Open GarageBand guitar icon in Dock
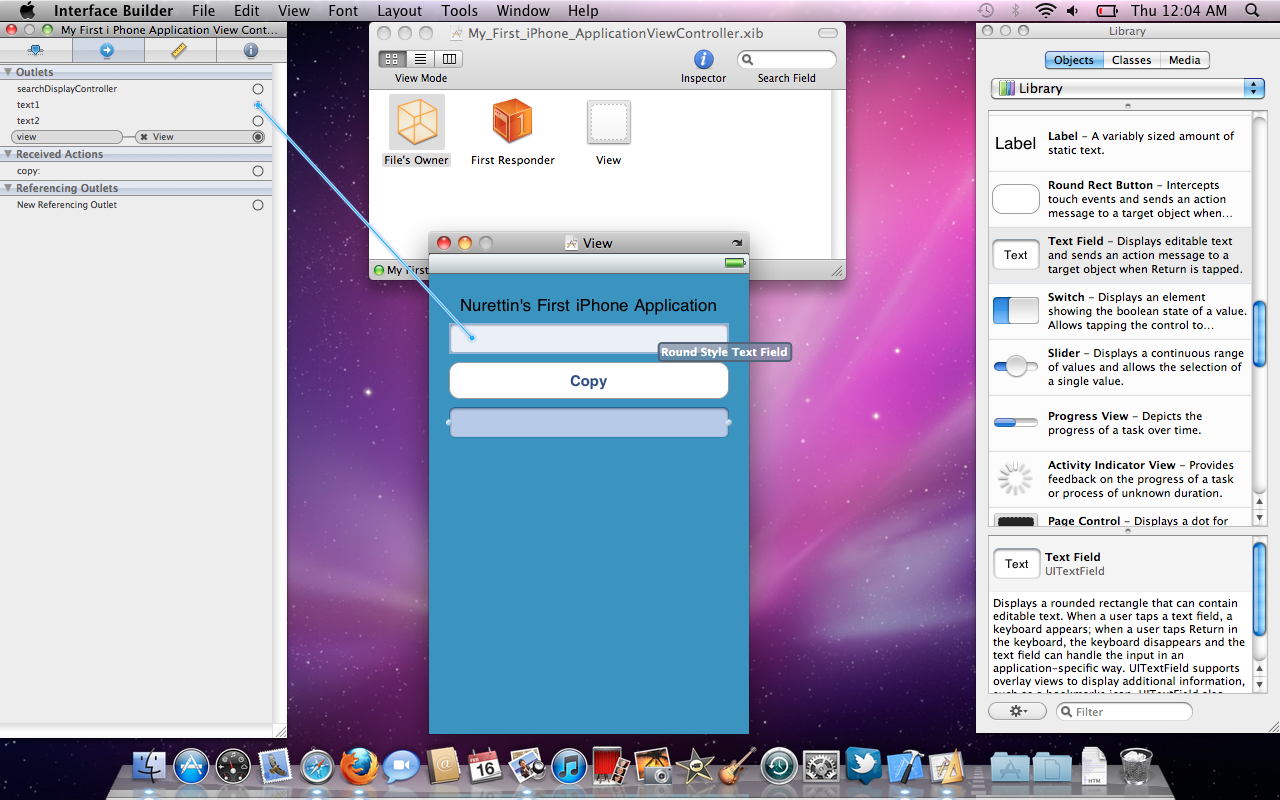 click(737, 767)
